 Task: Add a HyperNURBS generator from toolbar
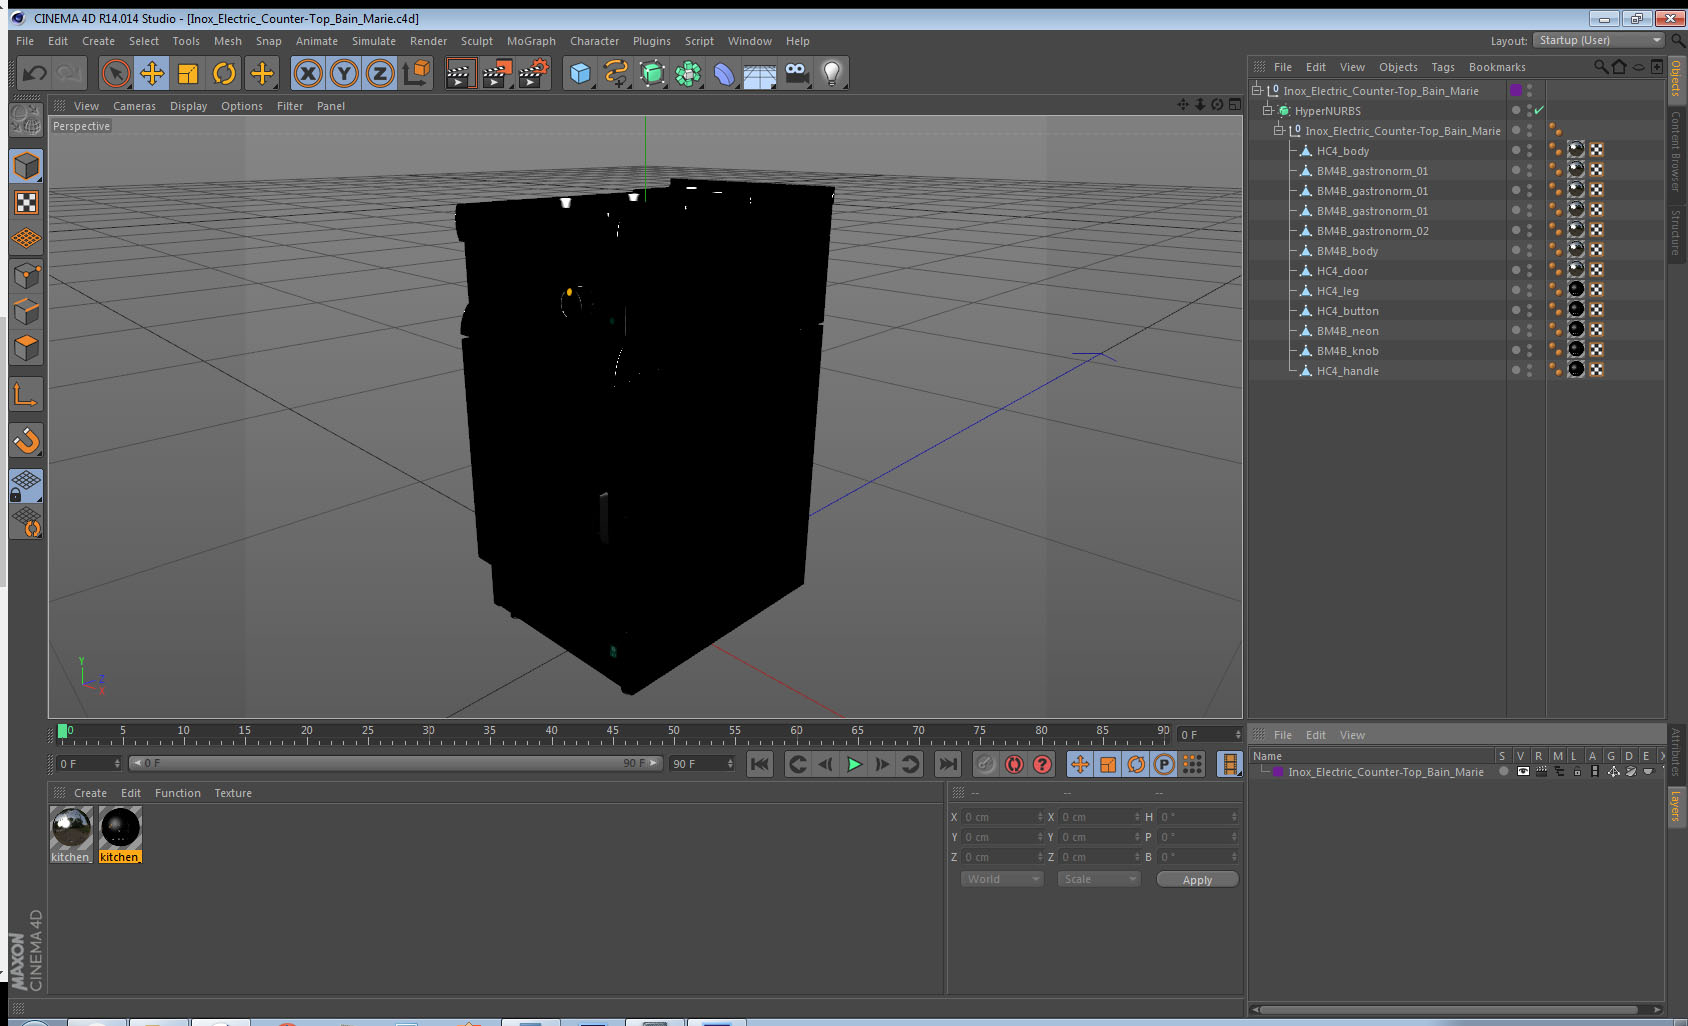pyautogui.click(x=652, y=73)
